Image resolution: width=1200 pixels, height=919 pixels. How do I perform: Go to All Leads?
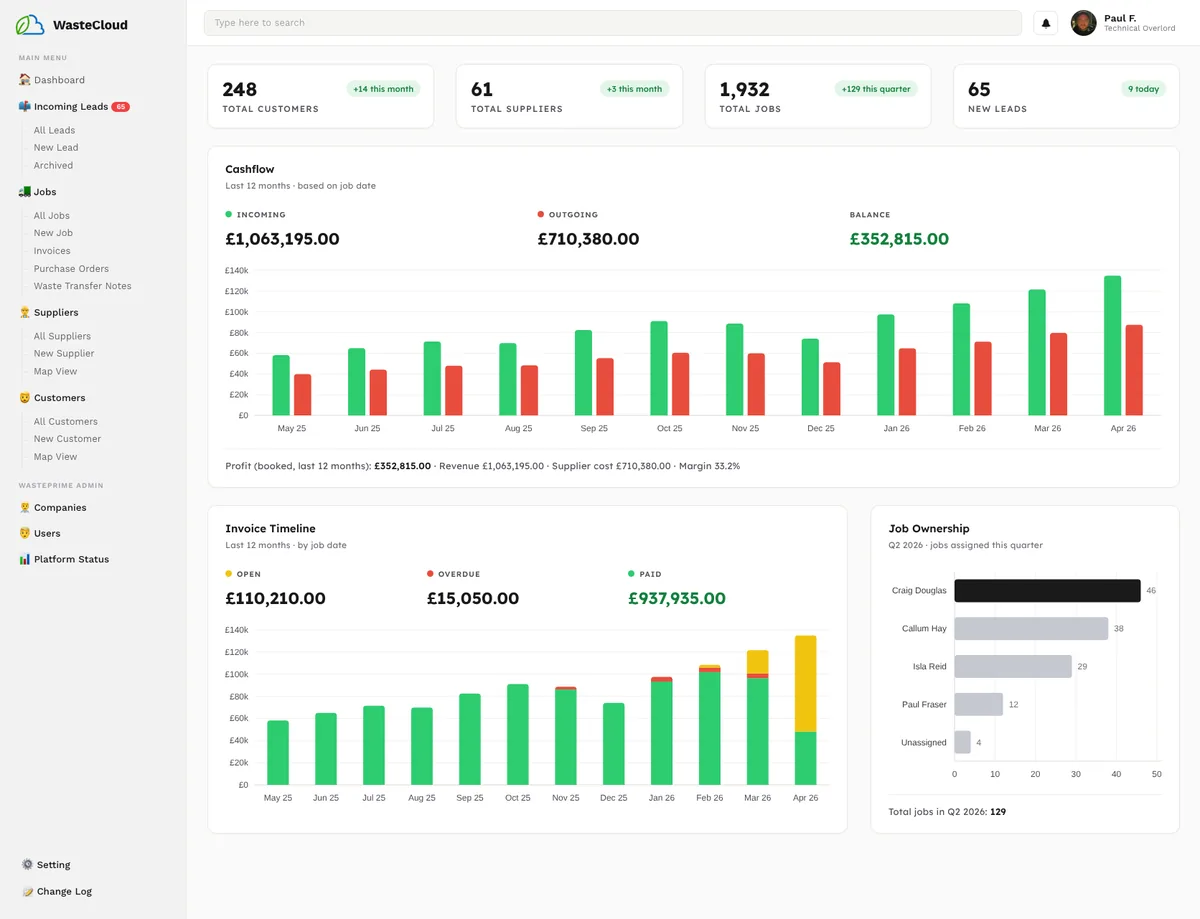54,130
